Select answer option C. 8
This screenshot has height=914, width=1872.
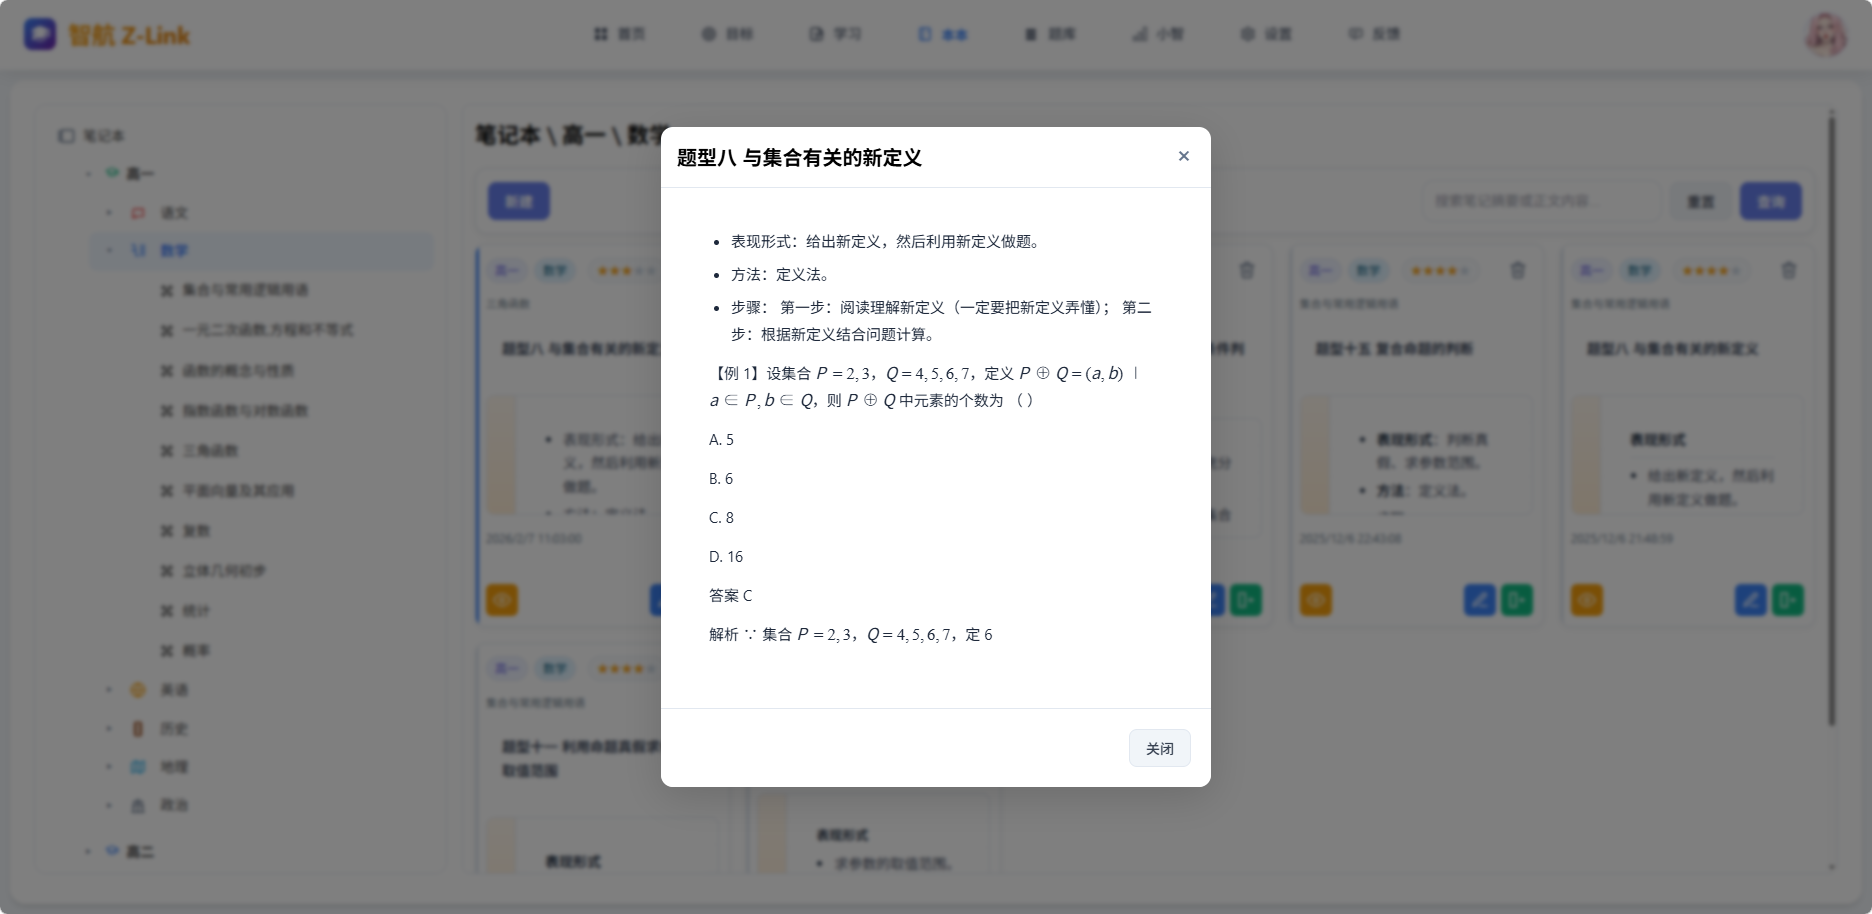721,518
